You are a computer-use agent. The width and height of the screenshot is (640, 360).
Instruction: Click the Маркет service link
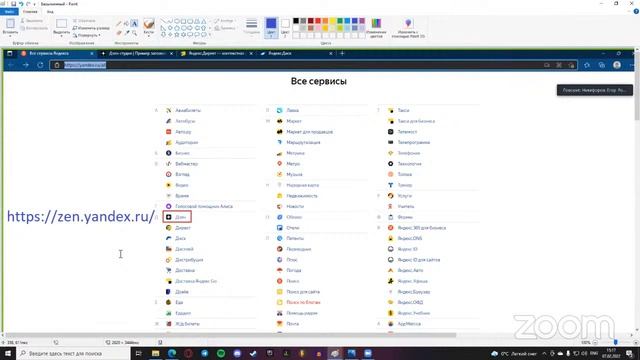pos(294,121)
